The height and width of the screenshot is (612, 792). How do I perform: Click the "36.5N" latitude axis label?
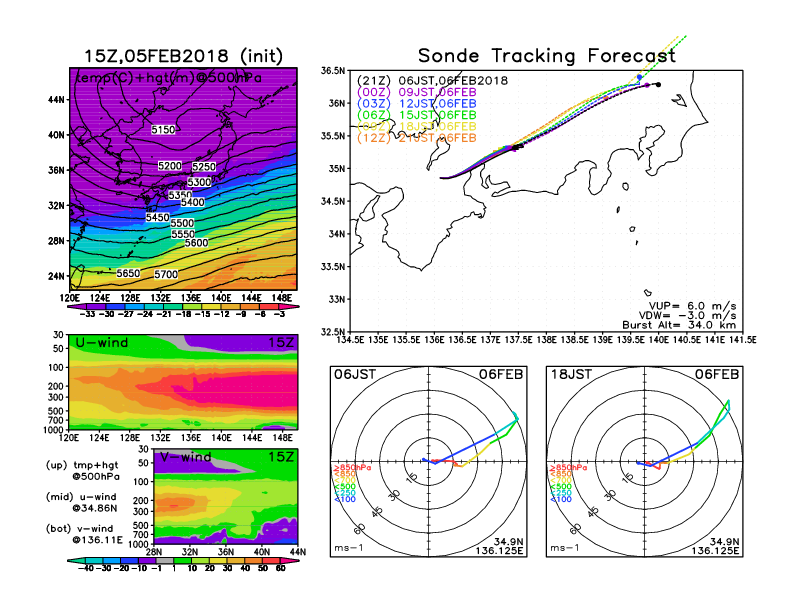tap(332, 71)
